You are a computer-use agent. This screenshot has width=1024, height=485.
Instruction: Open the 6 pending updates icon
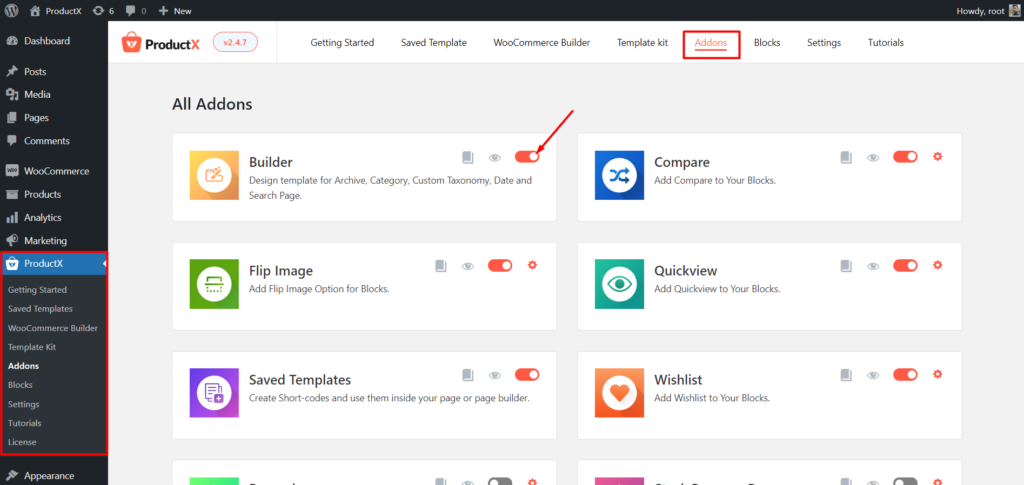104,10
